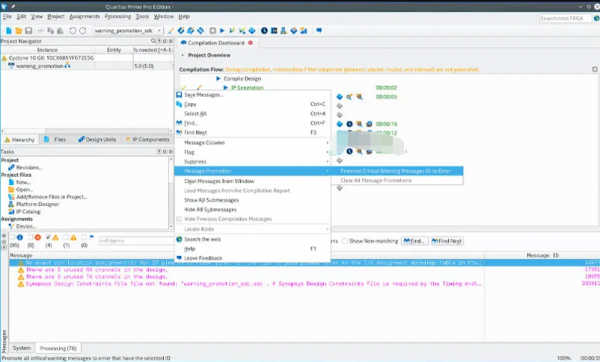
Task: Expand the Message Column submenu
Action: (x=252, y=142)
